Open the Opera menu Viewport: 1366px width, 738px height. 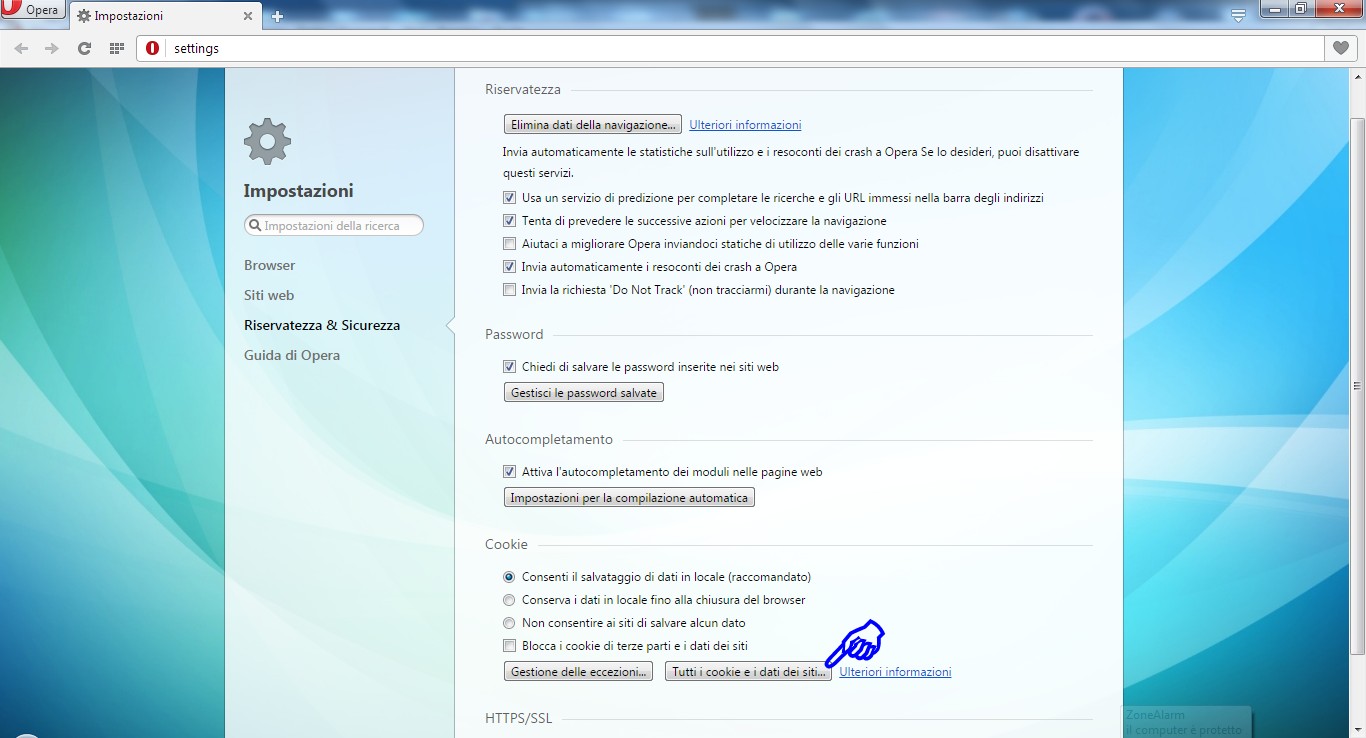32,9
